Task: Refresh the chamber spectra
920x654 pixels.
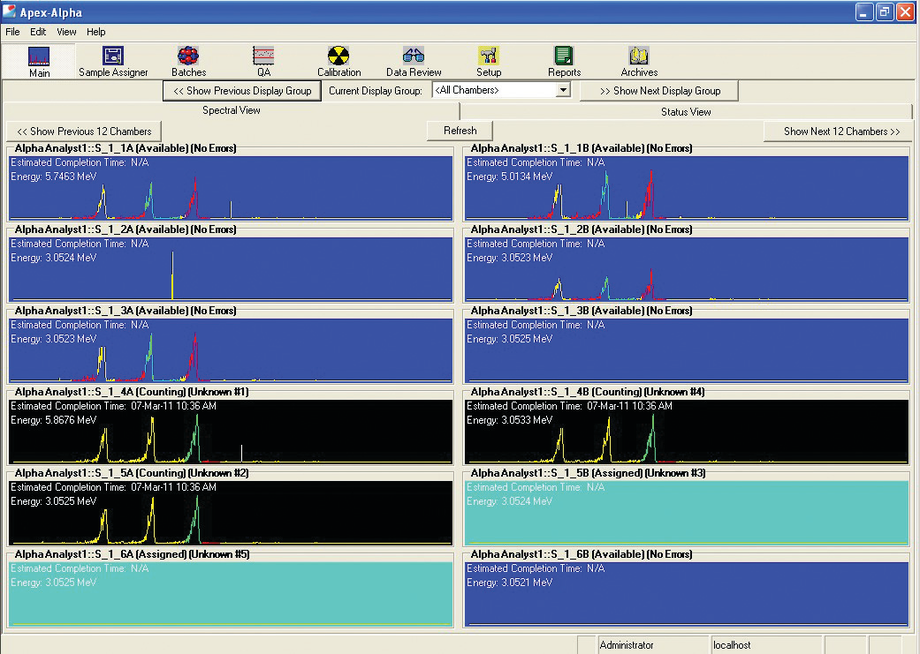Action: 459,129
